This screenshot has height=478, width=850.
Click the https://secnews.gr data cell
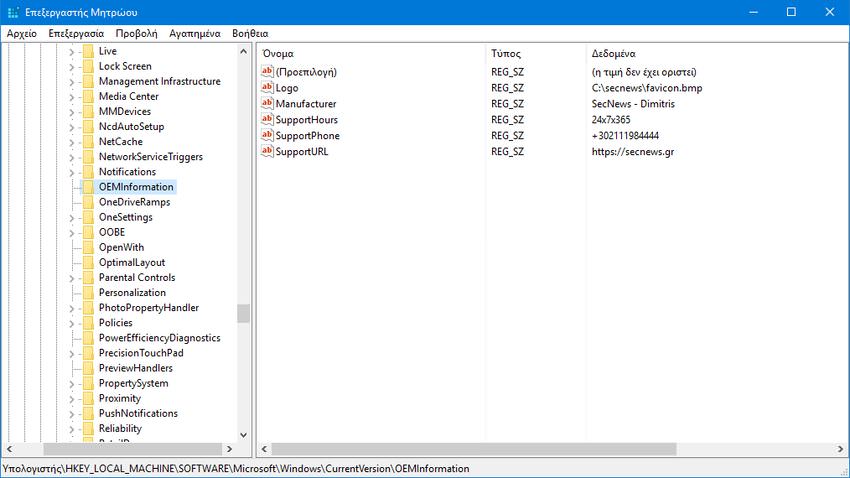633,151
